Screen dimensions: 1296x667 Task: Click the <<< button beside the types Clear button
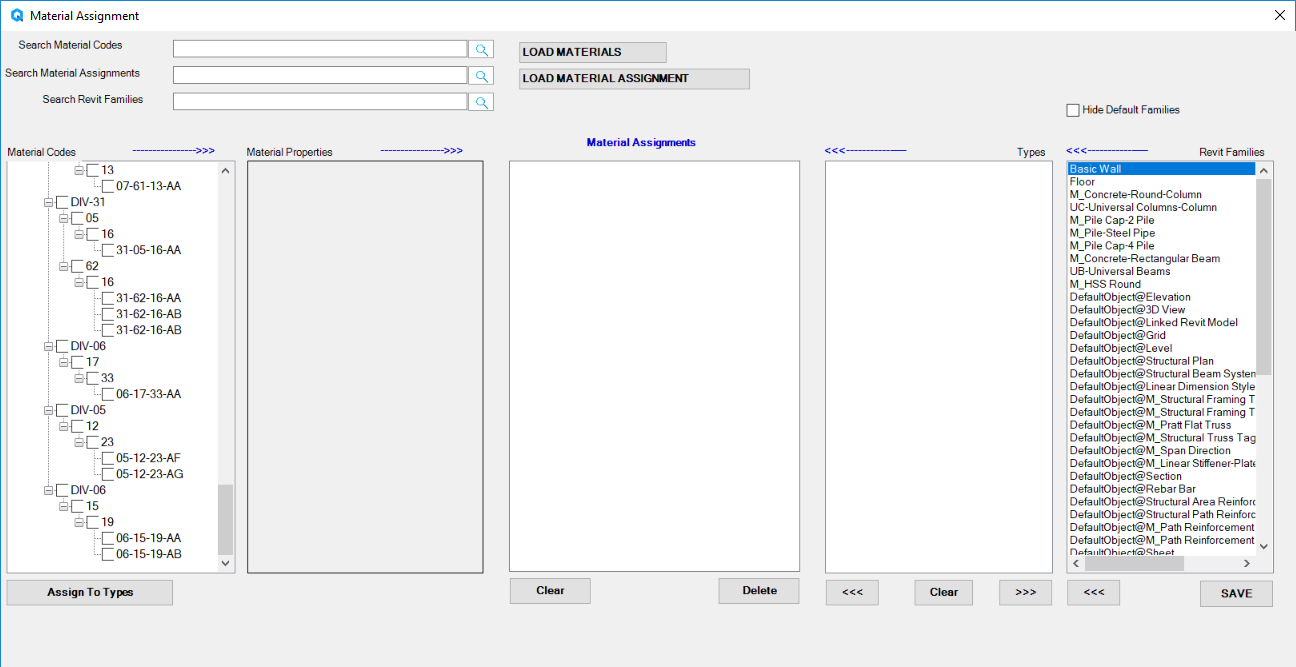coord(852,593)
